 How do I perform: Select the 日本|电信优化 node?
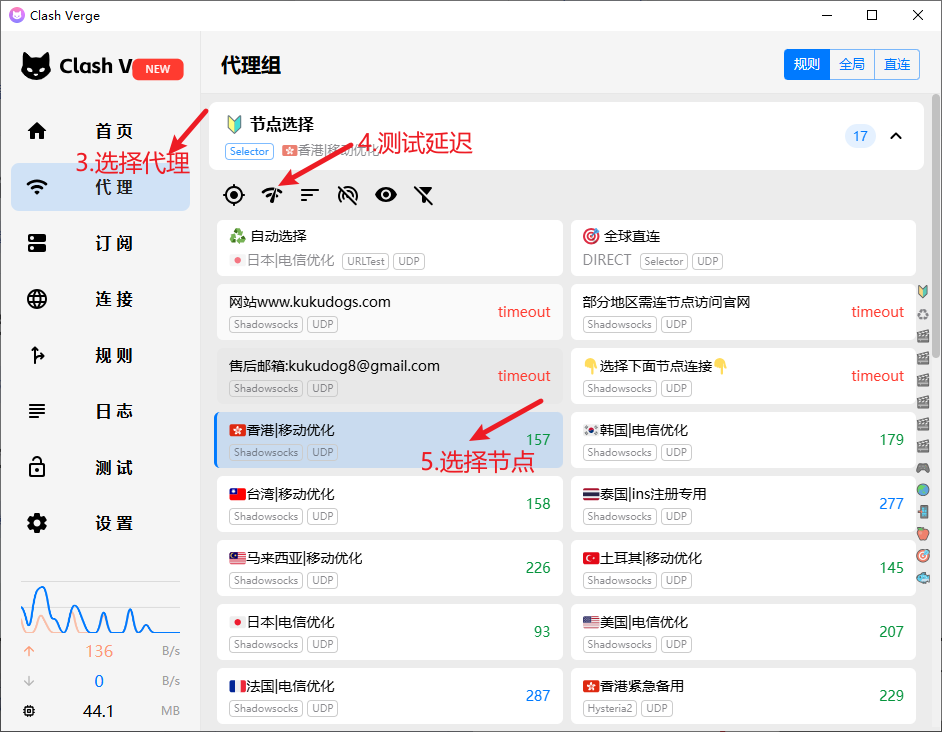tap(390, 632)
